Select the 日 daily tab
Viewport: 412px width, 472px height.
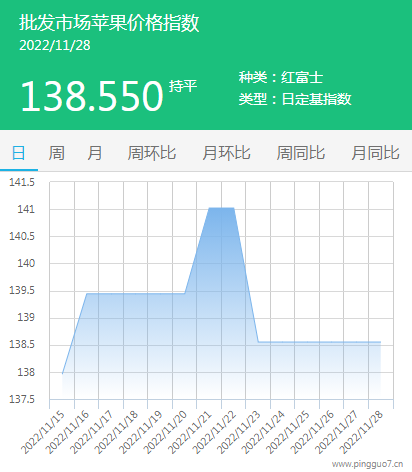(19, 153)
